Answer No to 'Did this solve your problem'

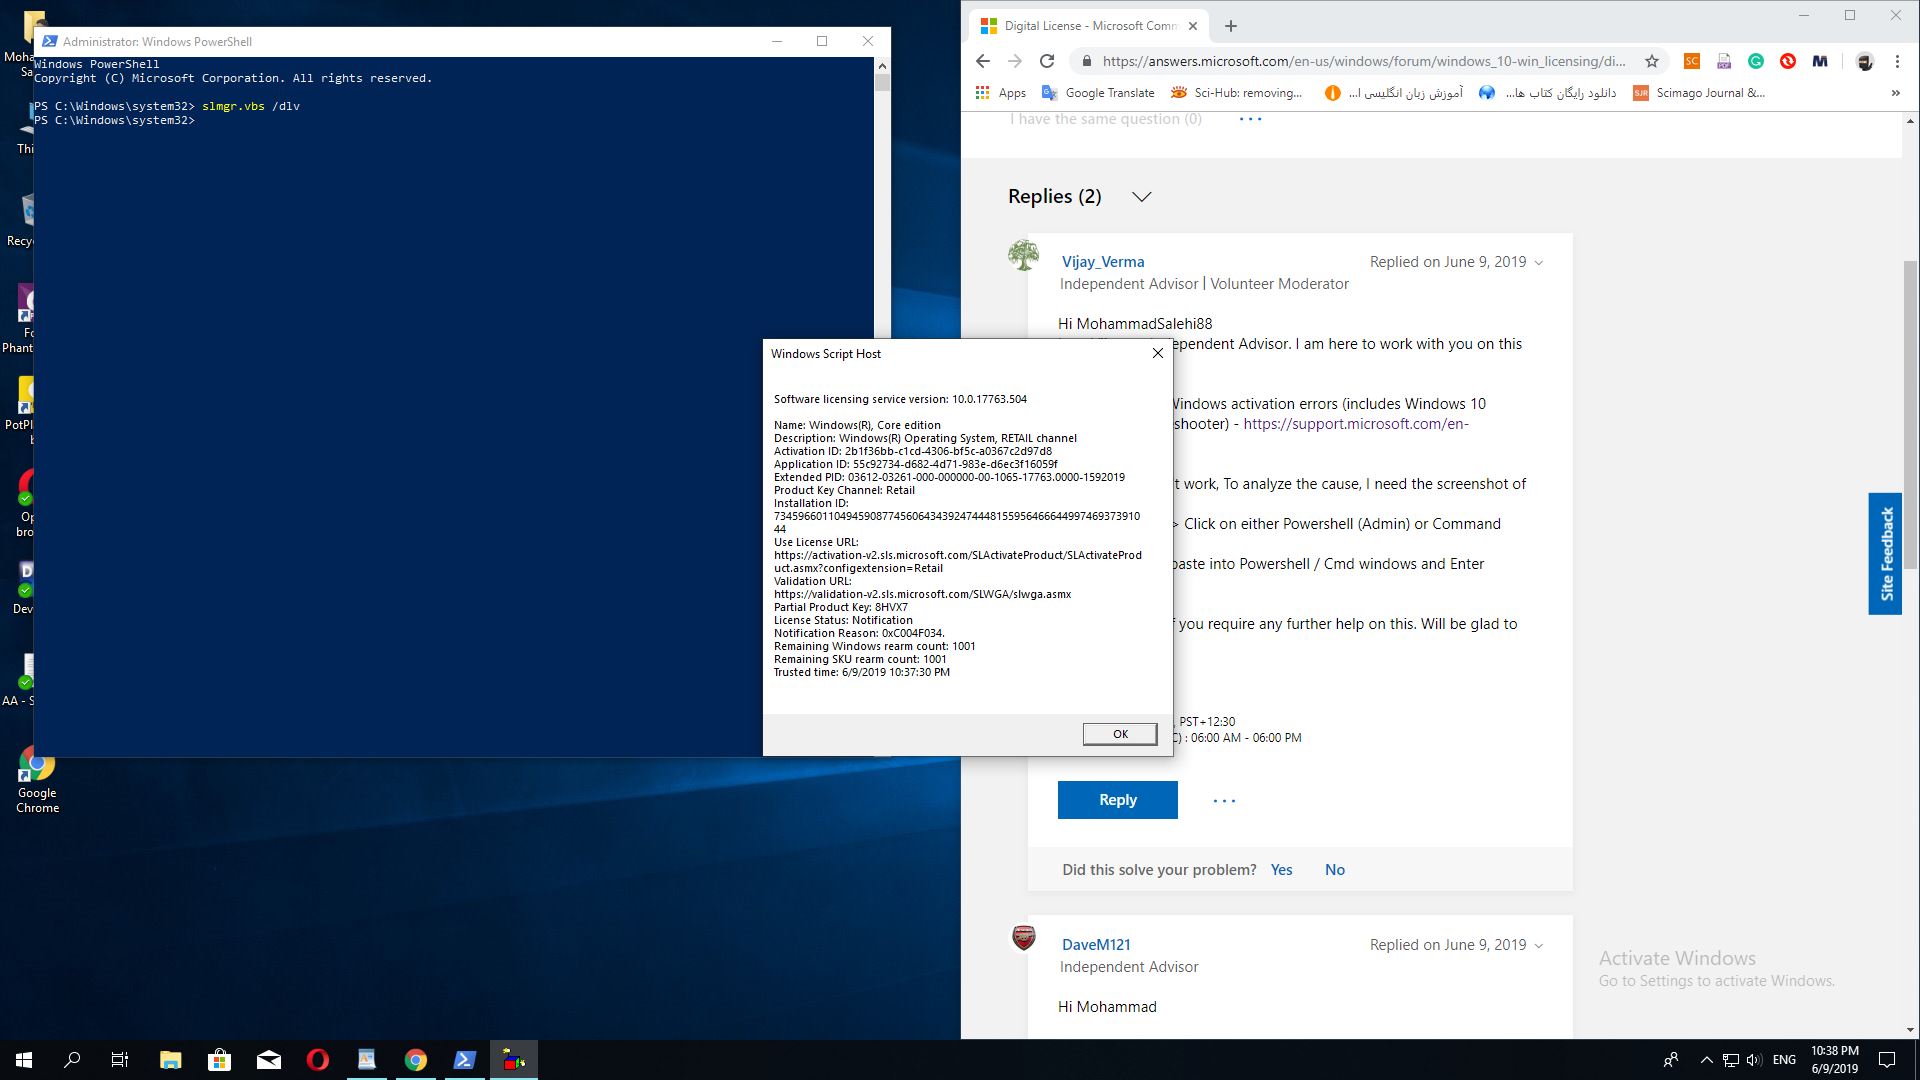[1335, 870]
